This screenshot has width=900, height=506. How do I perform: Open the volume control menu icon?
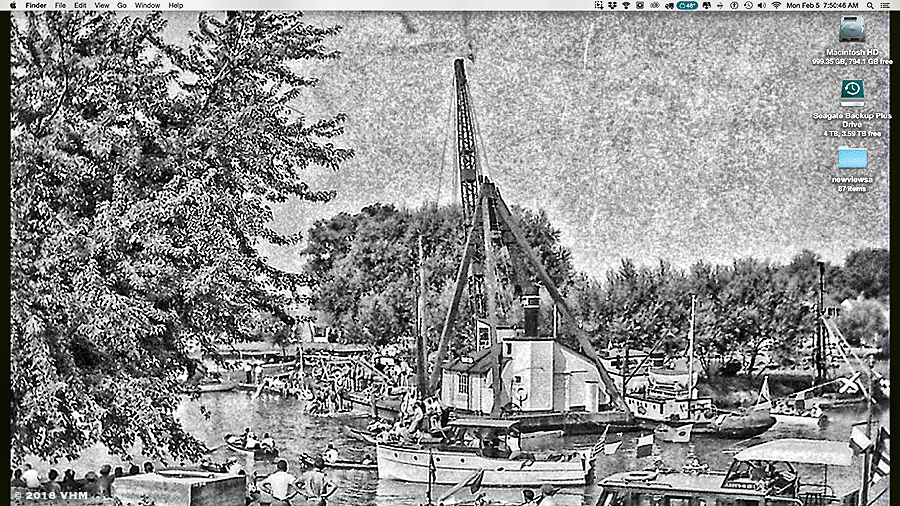(762, 5)
